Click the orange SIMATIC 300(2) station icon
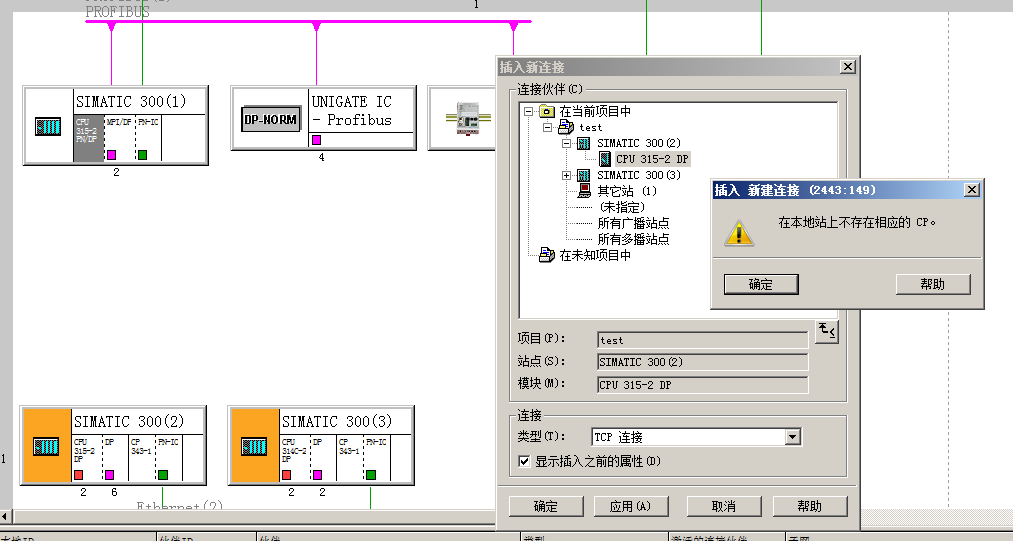The width and height of the screenshot is (1013, 541). click(x=46, y=446)
